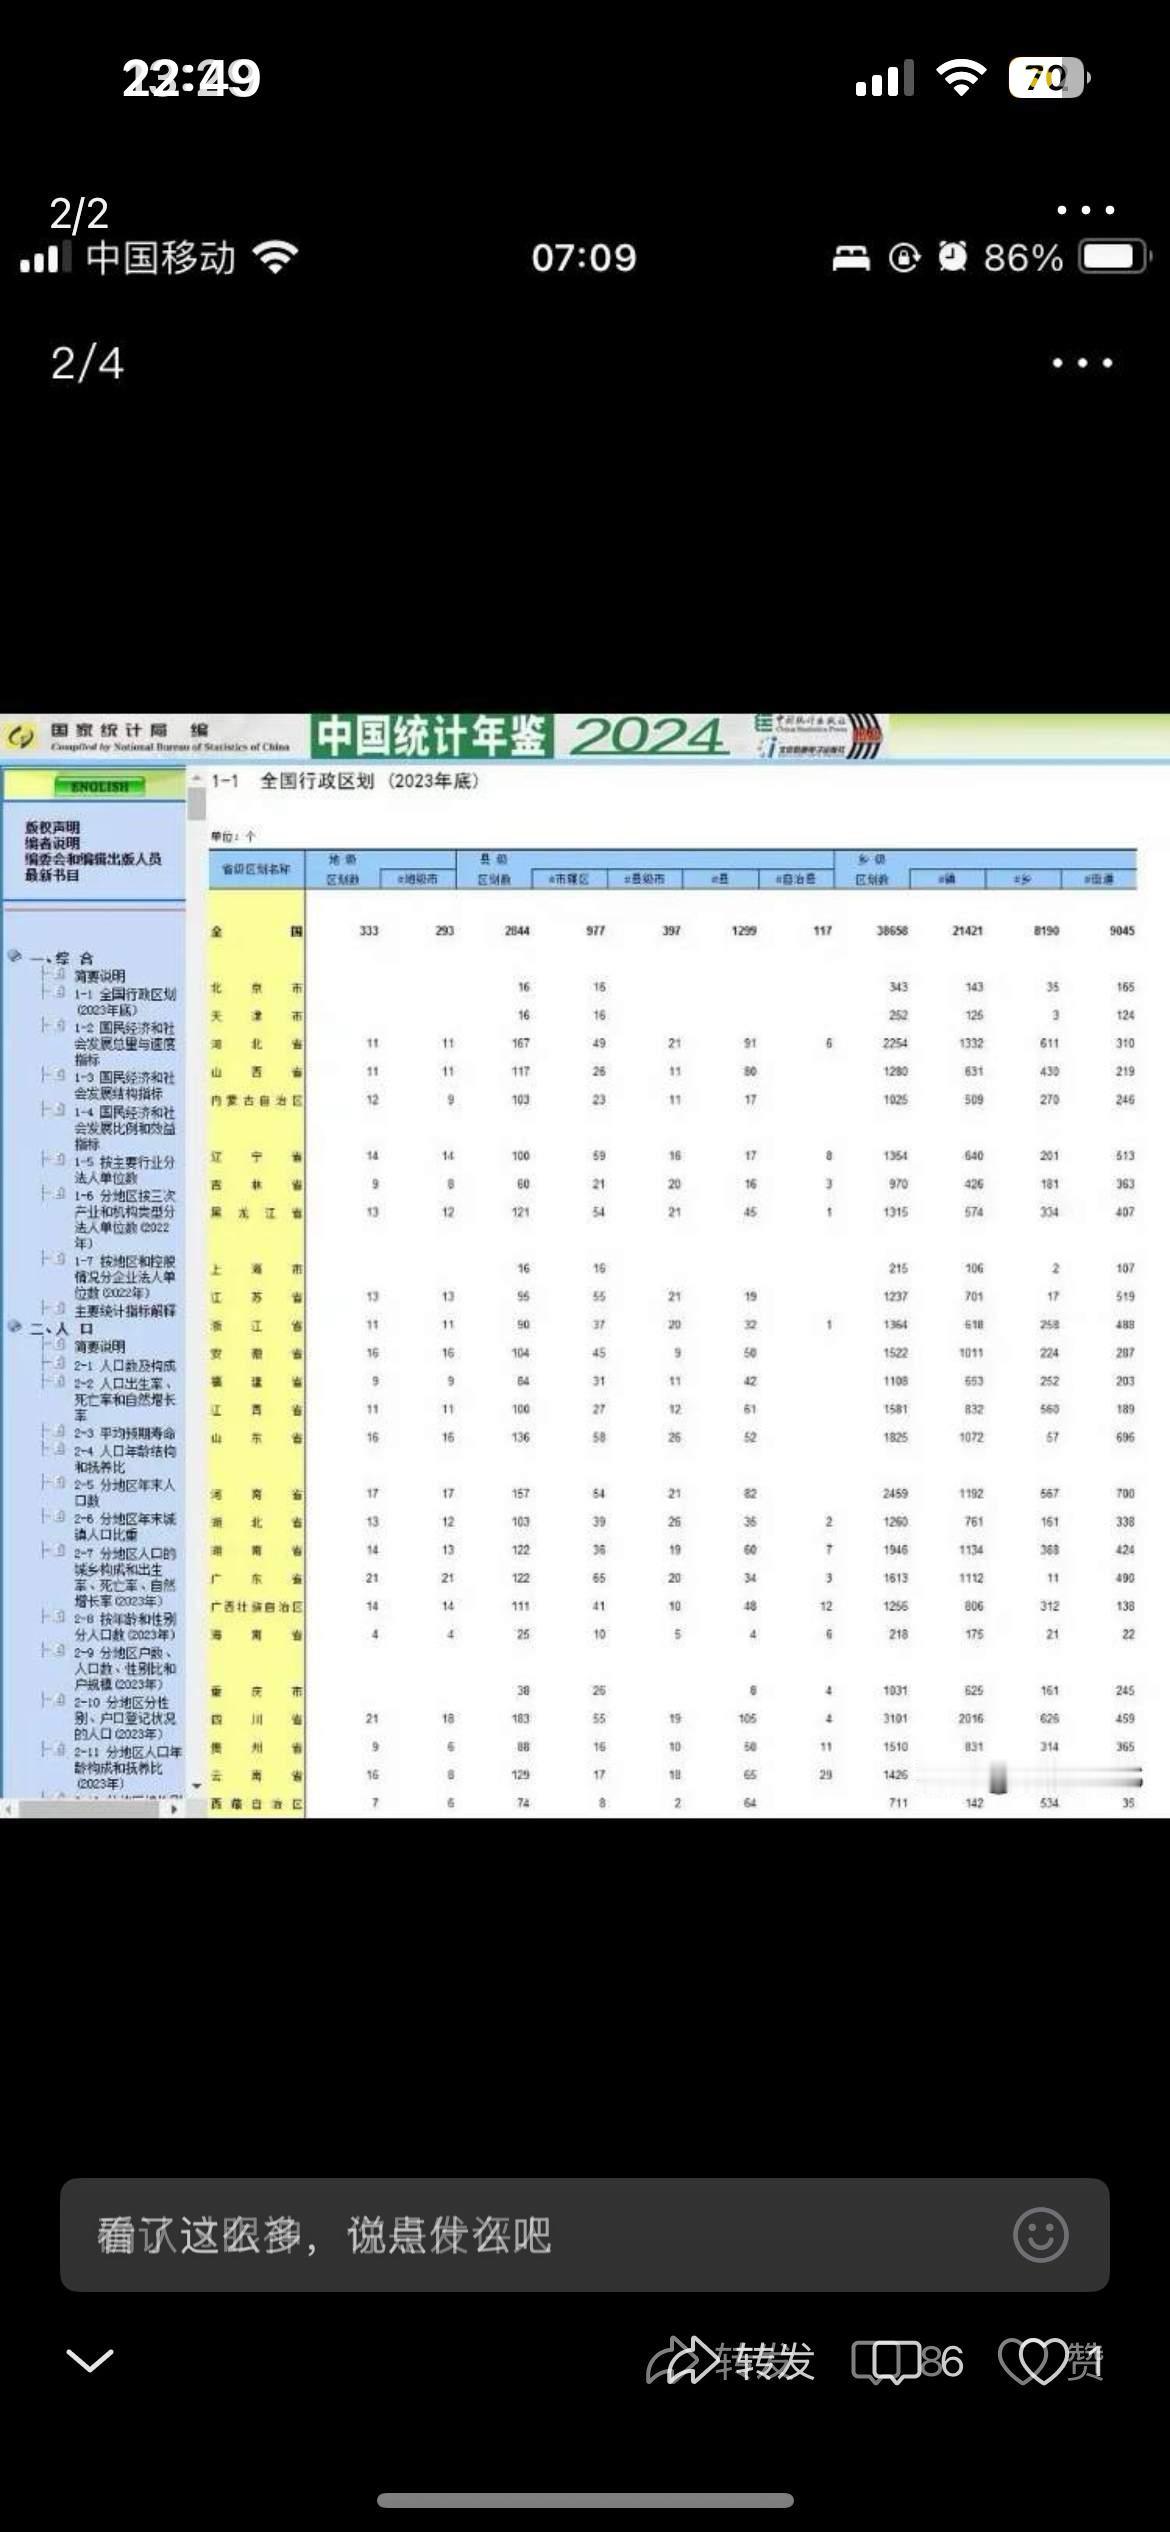Open the emoji picker smiley icon
The width and height of the screenshot is (1170, 2532).
(x=1041, y=2235)
